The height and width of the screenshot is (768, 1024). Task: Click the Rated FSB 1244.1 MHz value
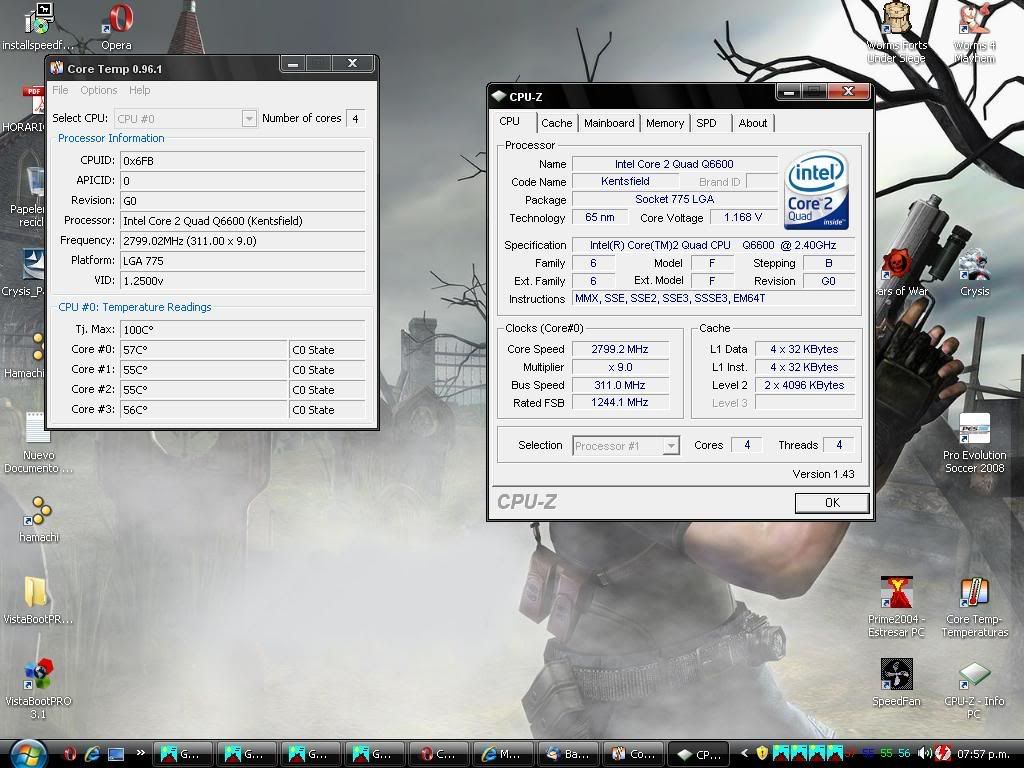pyautogui.click(x=620, y=403)
